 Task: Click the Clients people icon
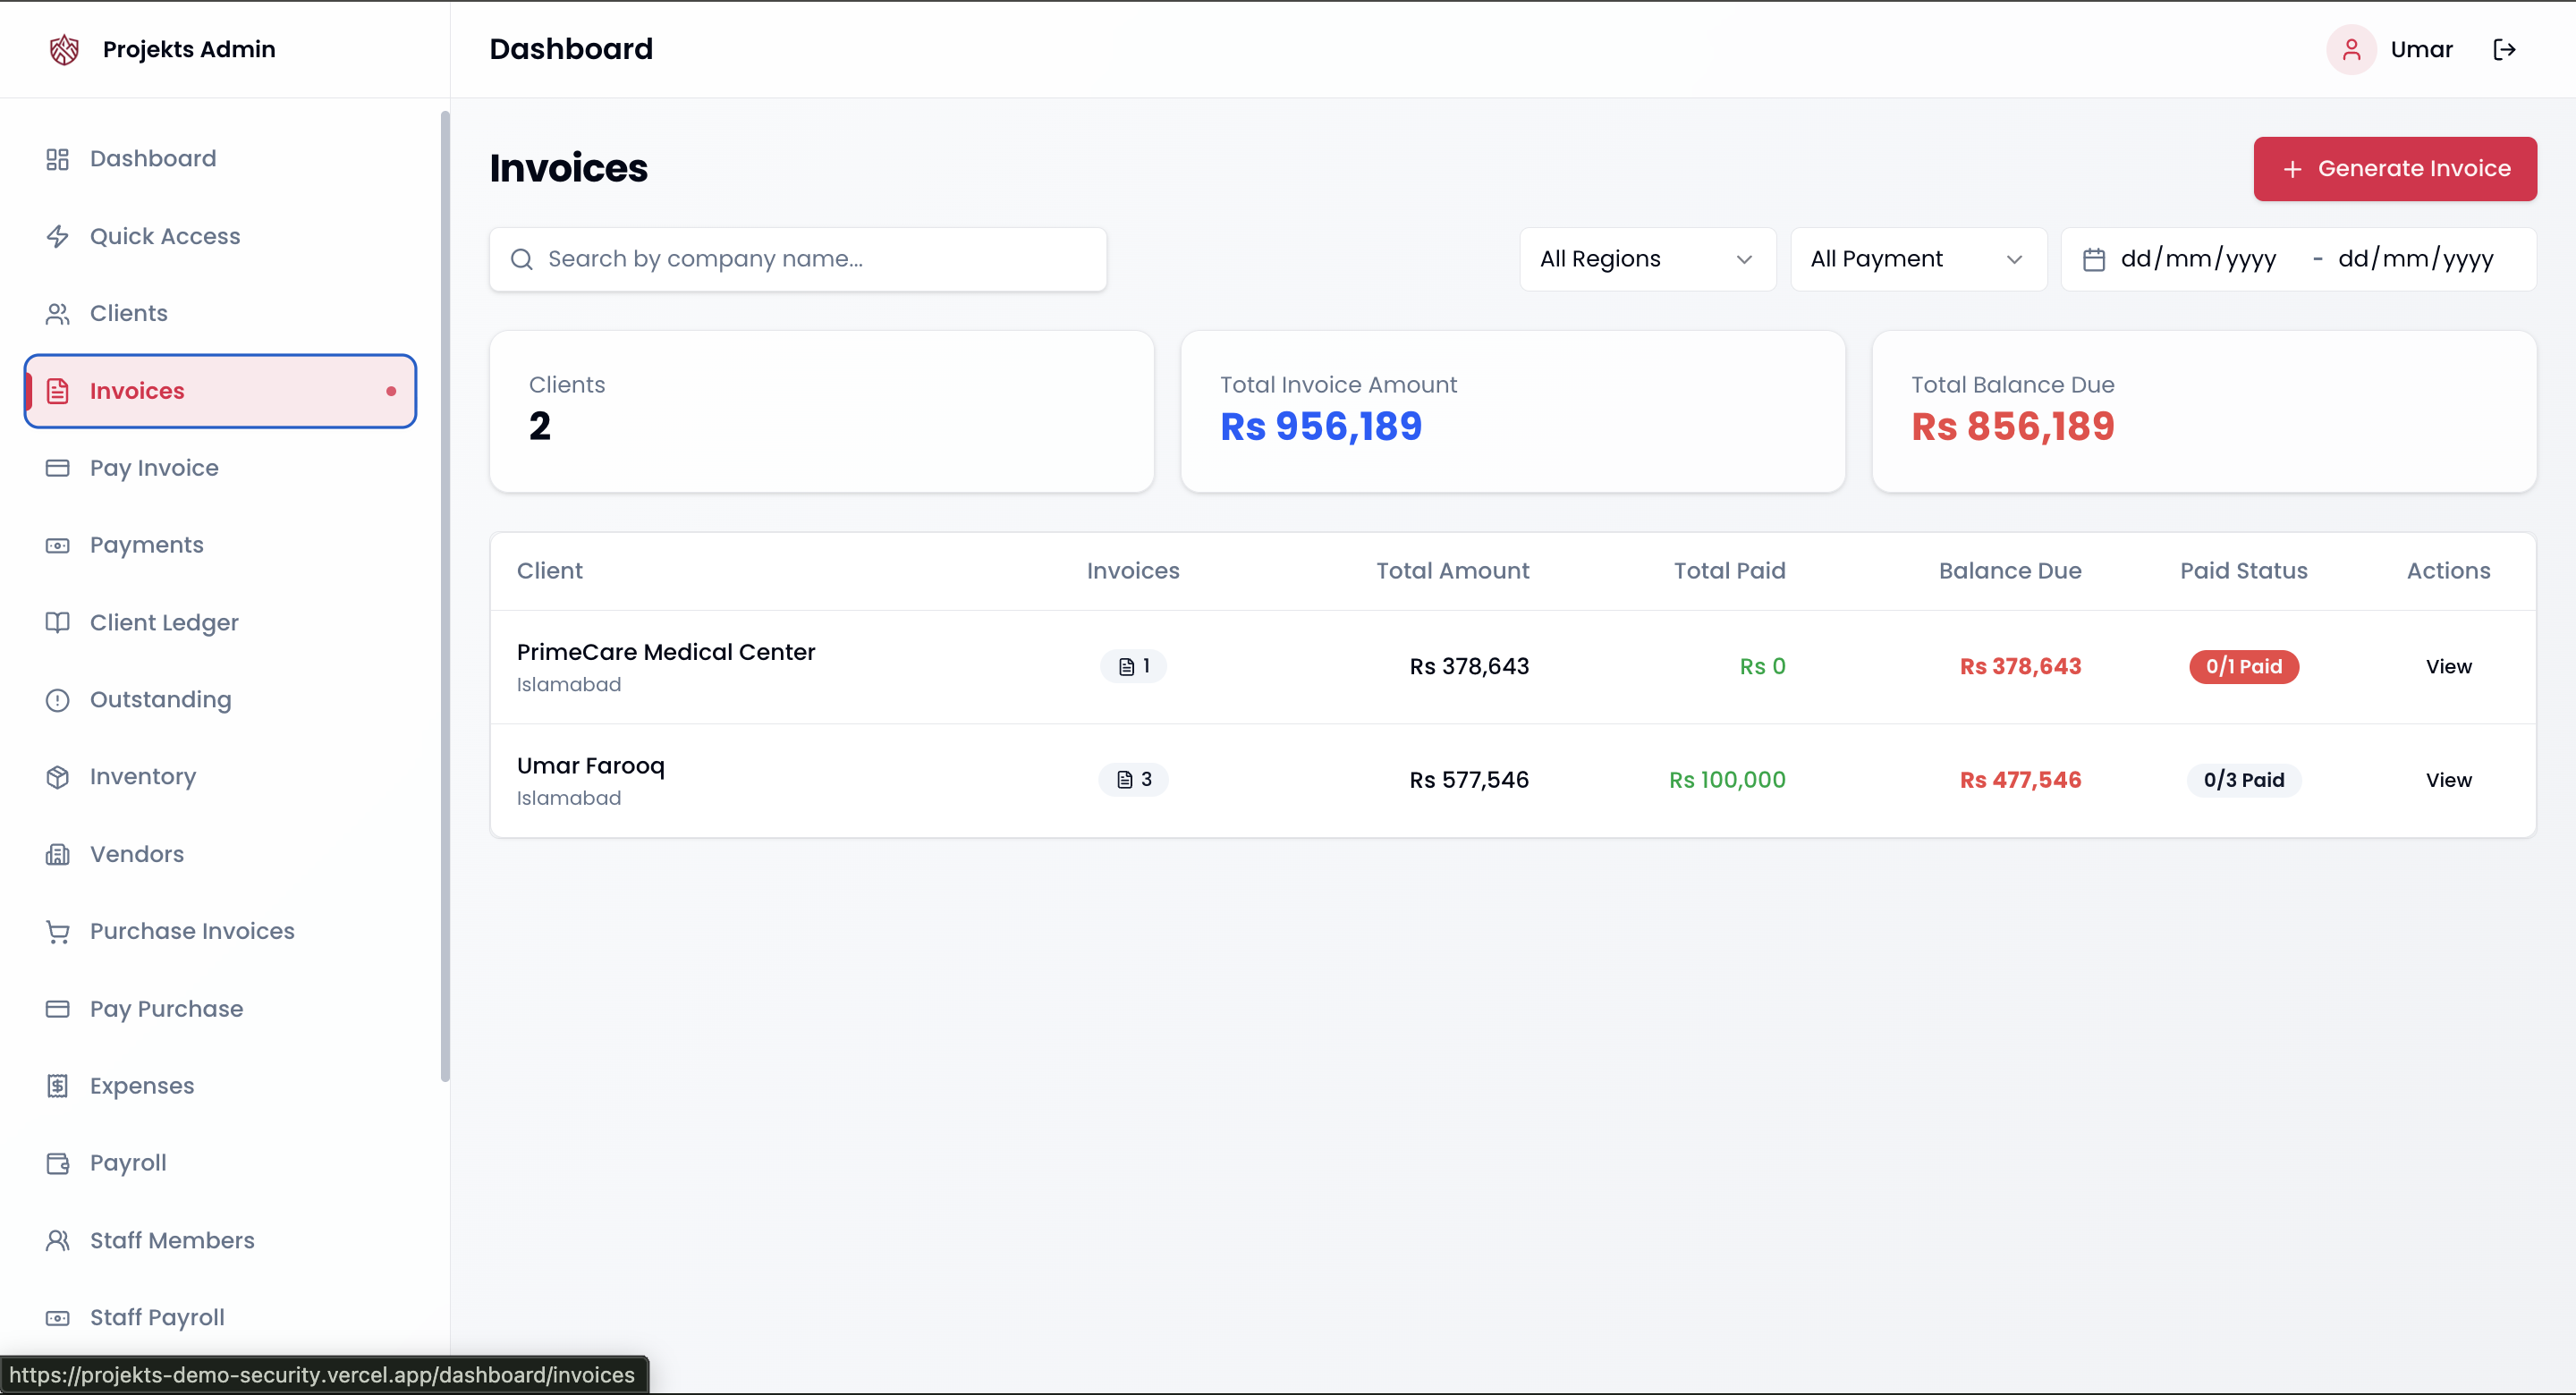[x=58, y=313]
